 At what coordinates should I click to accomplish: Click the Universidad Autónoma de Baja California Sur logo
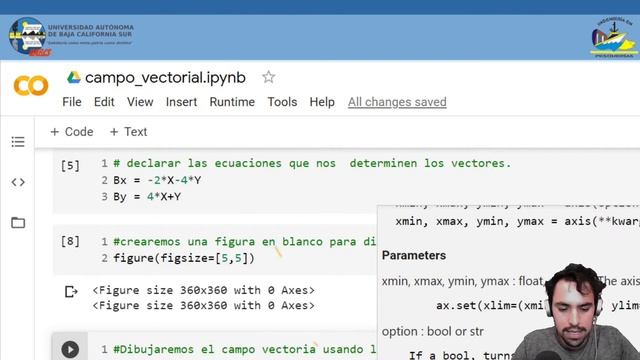tap(71, 37)
